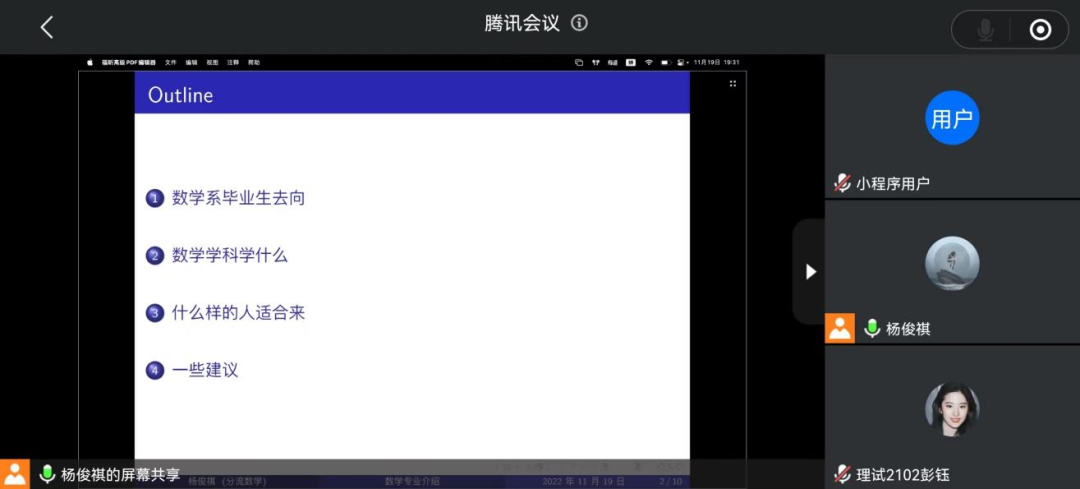Viewport: 1080px width, 489px height.
Task: Click the 11月19日 19:31 clock
Action: point(718,62)
